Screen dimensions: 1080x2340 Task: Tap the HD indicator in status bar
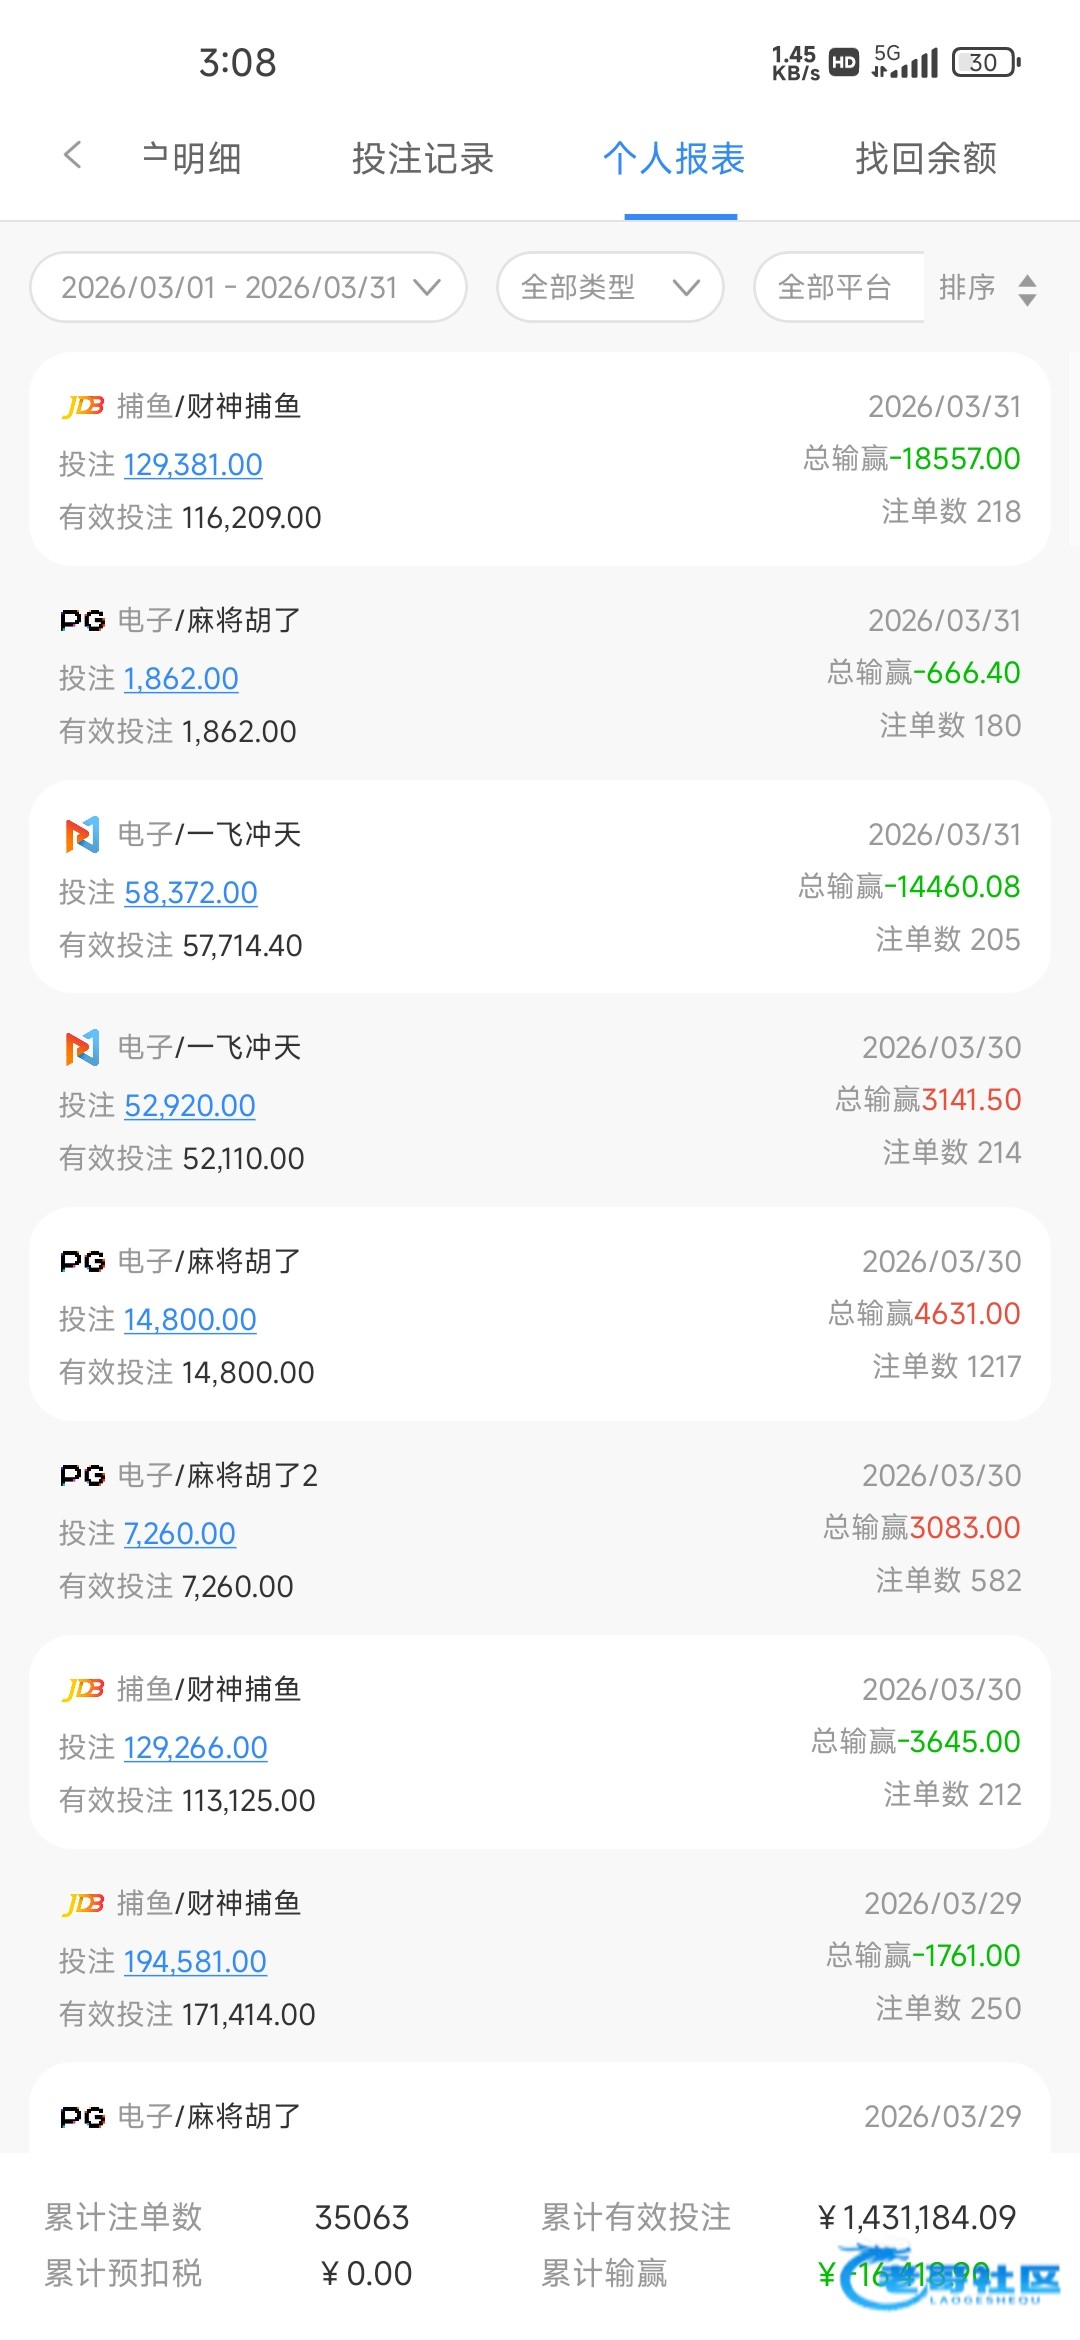[844, 62]
